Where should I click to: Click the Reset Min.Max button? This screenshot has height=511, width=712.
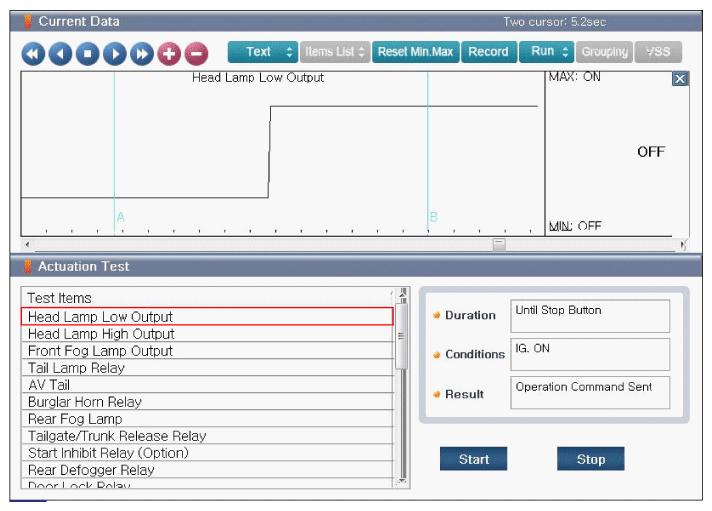(414, 52)
